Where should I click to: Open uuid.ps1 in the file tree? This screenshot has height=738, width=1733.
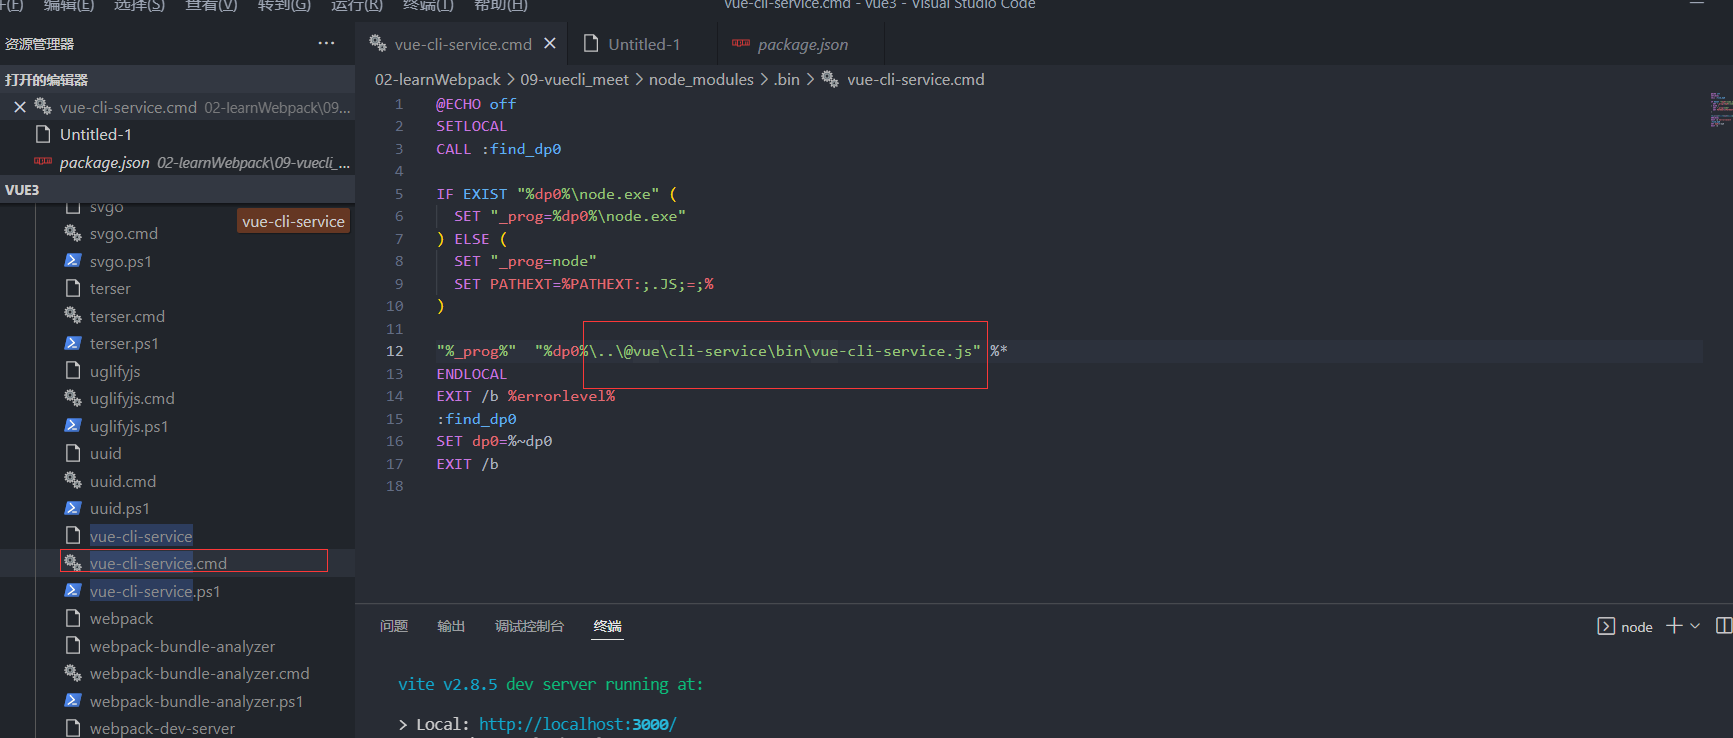click(120, 509)
